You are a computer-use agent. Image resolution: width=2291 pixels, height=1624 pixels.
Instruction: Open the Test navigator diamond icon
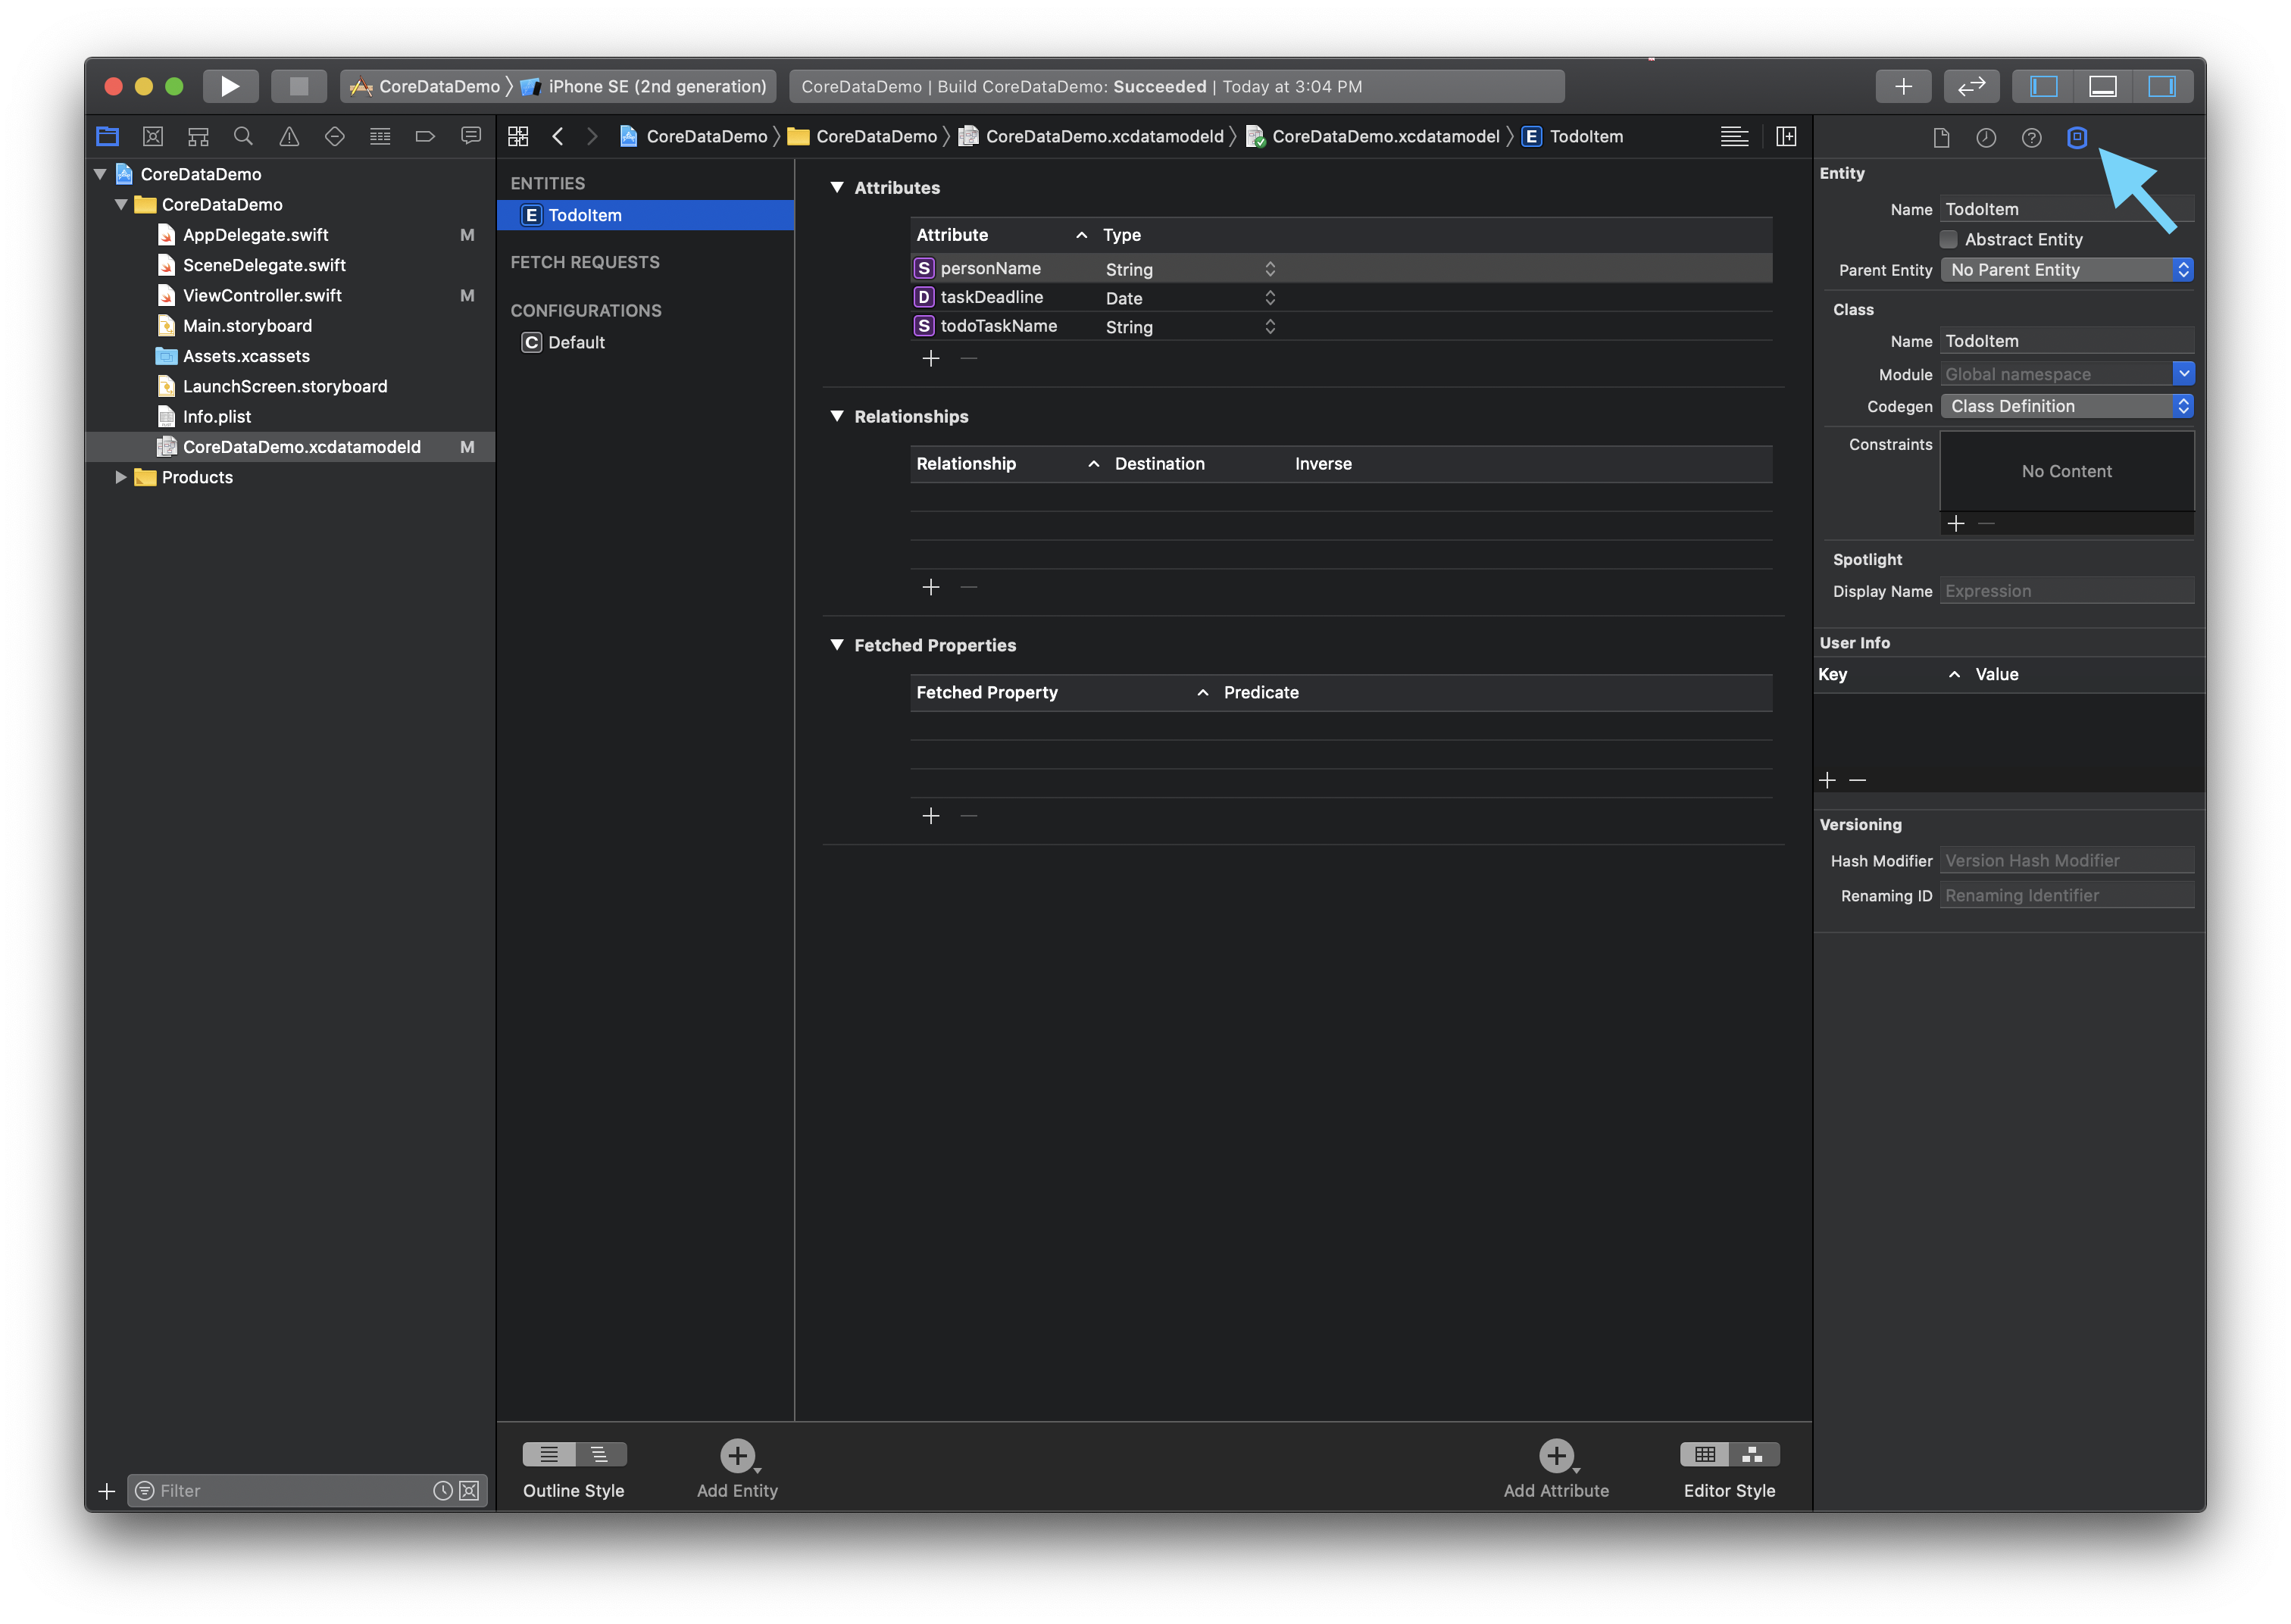click(335, 136)
